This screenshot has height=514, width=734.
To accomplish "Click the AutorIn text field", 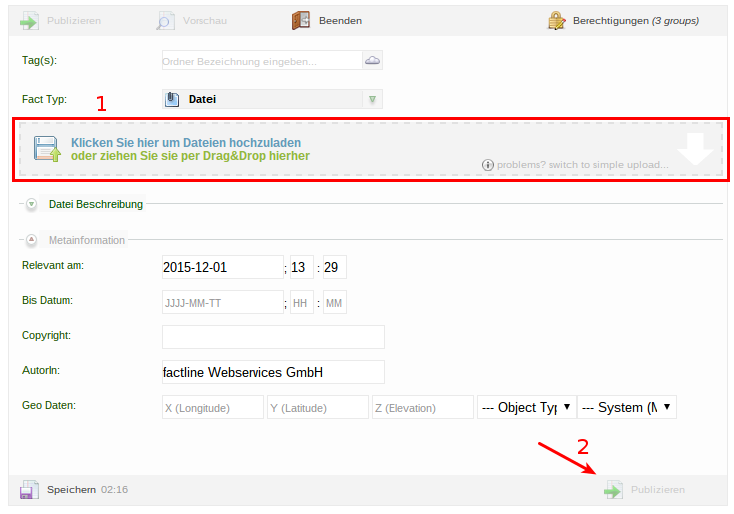I will (273, 372).
